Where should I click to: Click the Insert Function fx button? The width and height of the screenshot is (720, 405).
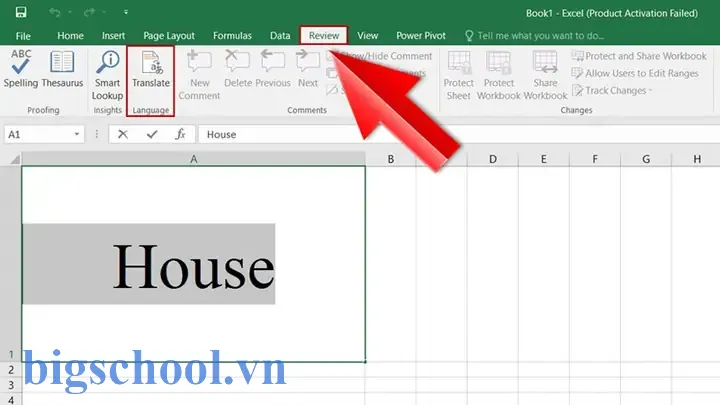click(x=180, y=135)
